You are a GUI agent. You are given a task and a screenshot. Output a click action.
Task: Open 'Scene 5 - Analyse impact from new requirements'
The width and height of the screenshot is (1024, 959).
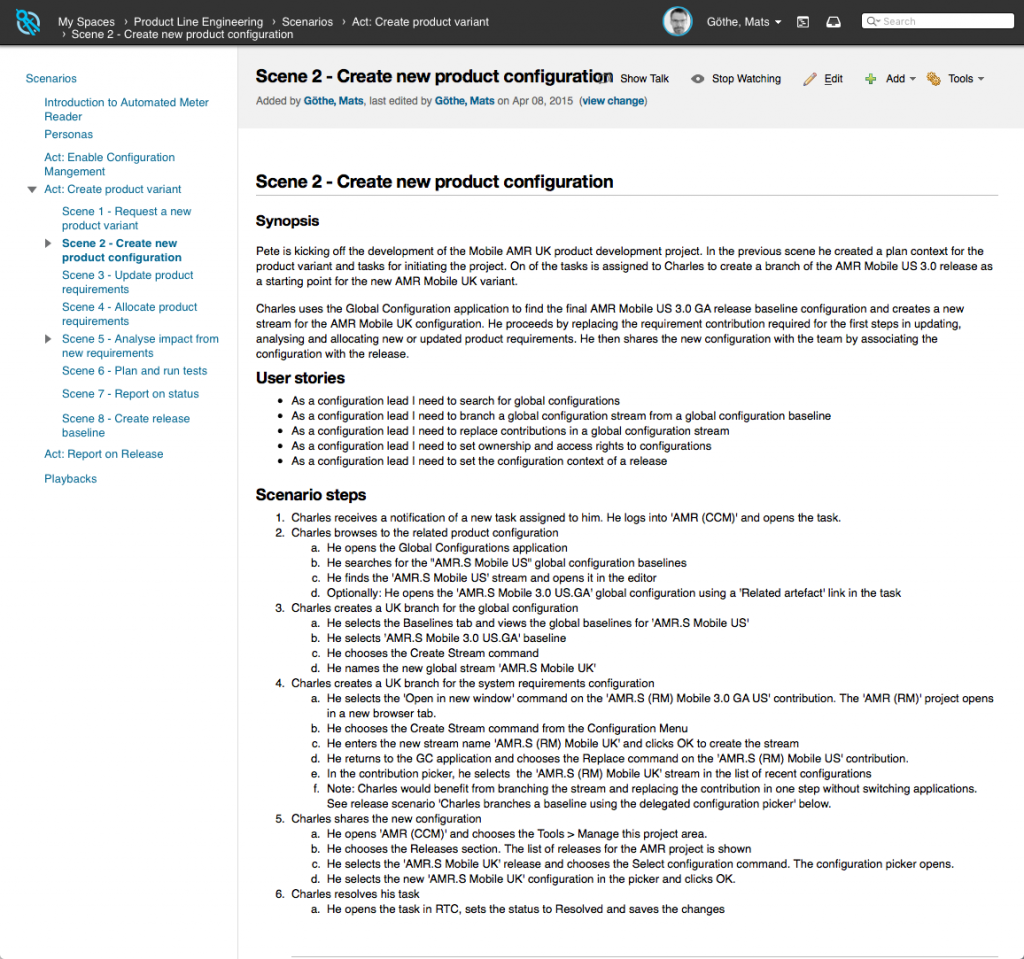point(140,347)
